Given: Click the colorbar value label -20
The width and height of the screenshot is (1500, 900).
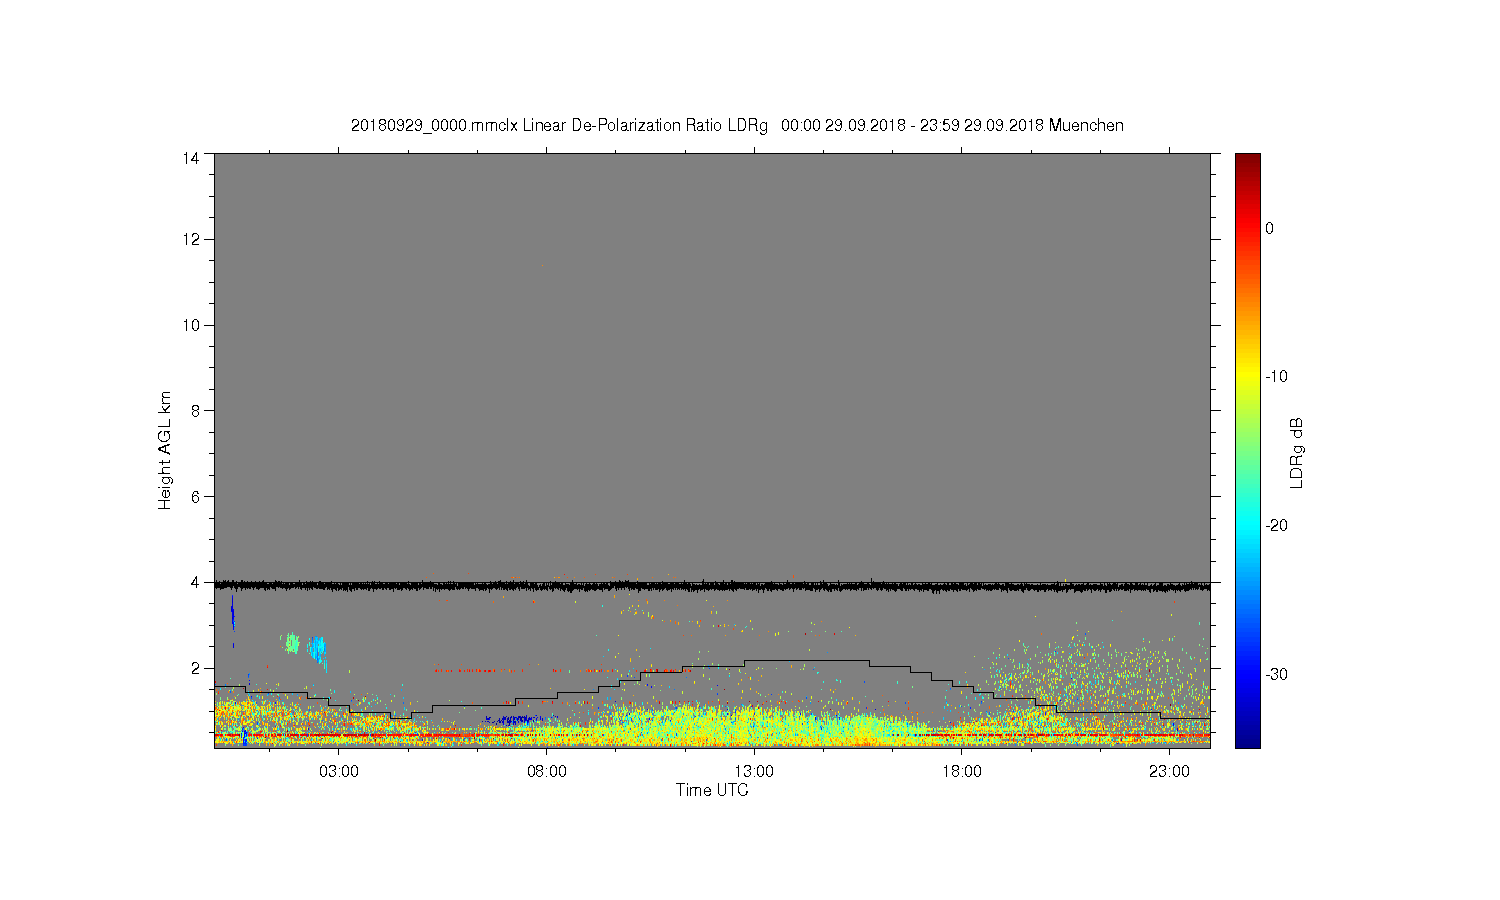Looking at the screenshot, I should click(x=1276, y=526).
